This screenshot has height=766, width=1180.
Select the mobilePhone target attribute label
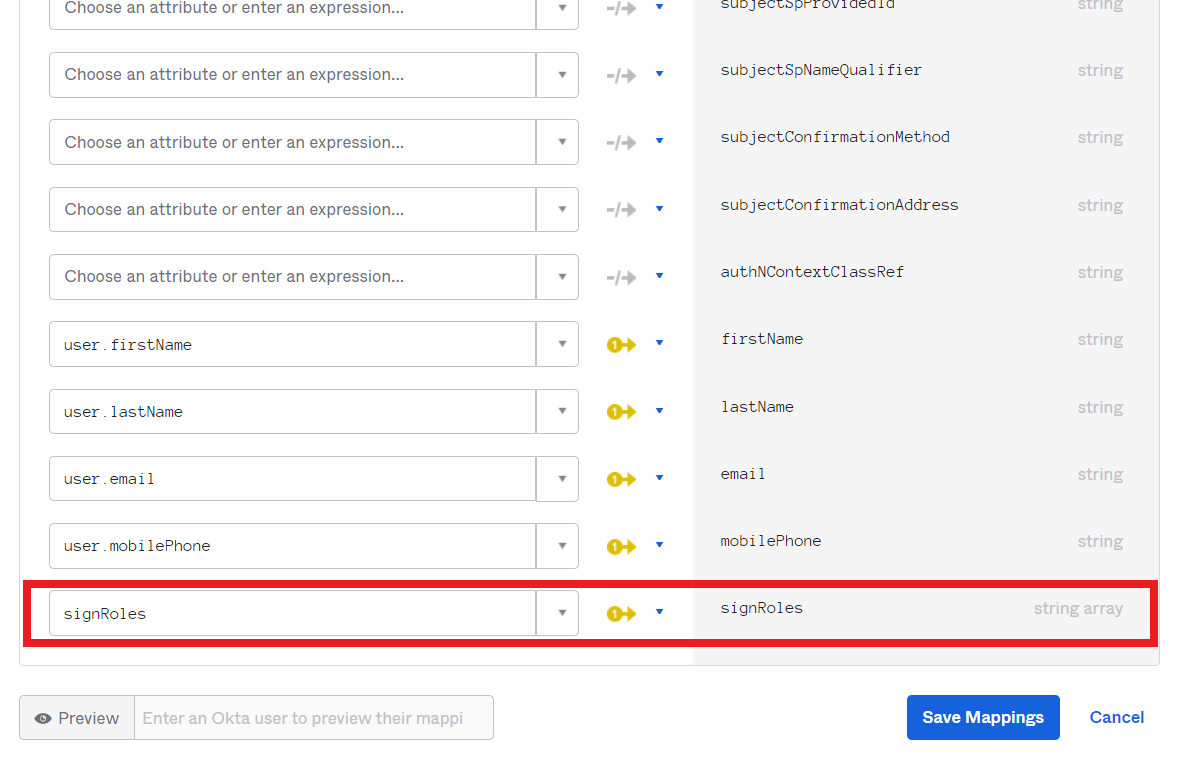tap(771, 541)
